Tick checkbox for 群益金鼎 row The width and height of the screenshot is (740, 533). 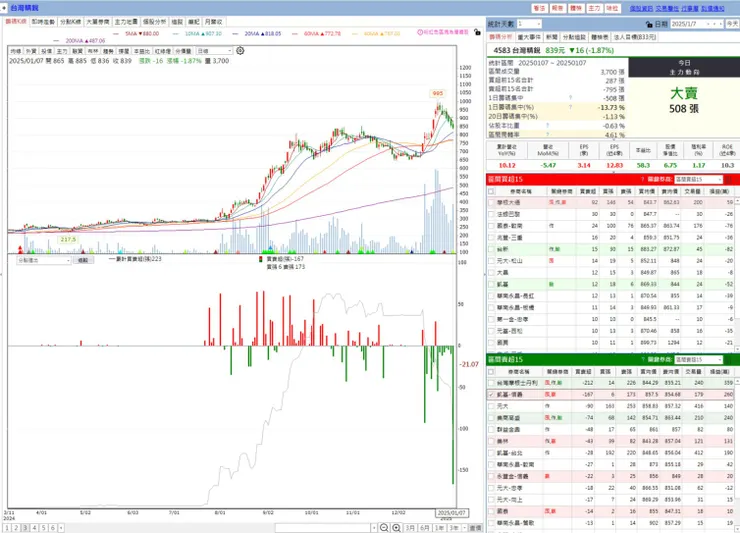click(x=491, y=430)
